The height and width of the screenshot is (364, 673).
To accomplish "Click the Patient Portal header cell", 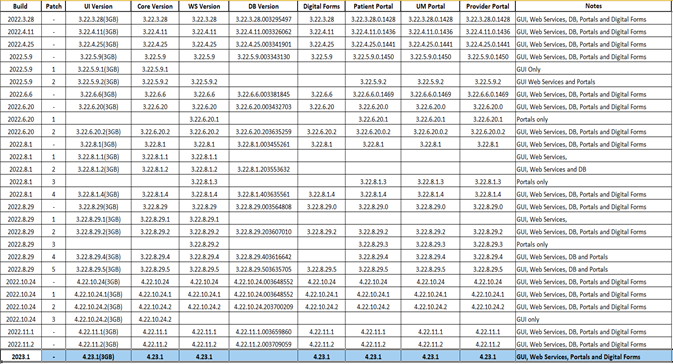I will (x=373, y=6).
